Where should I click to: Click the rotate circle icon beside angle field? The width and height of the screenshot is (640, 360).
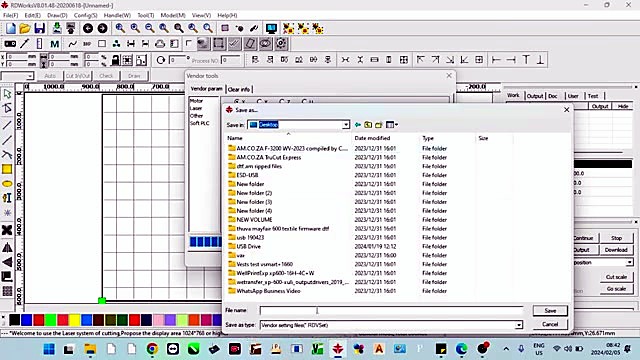(x=161, y=60)
